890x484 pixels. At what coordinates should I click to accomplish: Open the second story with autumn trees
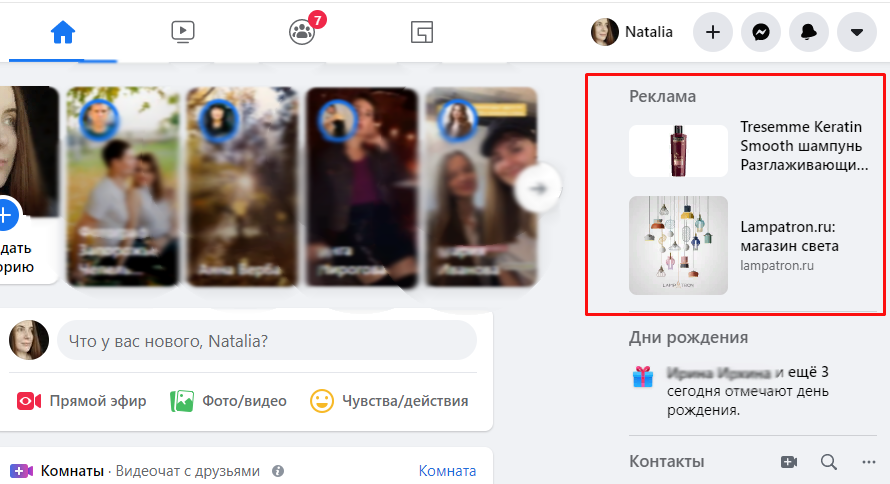242,186
